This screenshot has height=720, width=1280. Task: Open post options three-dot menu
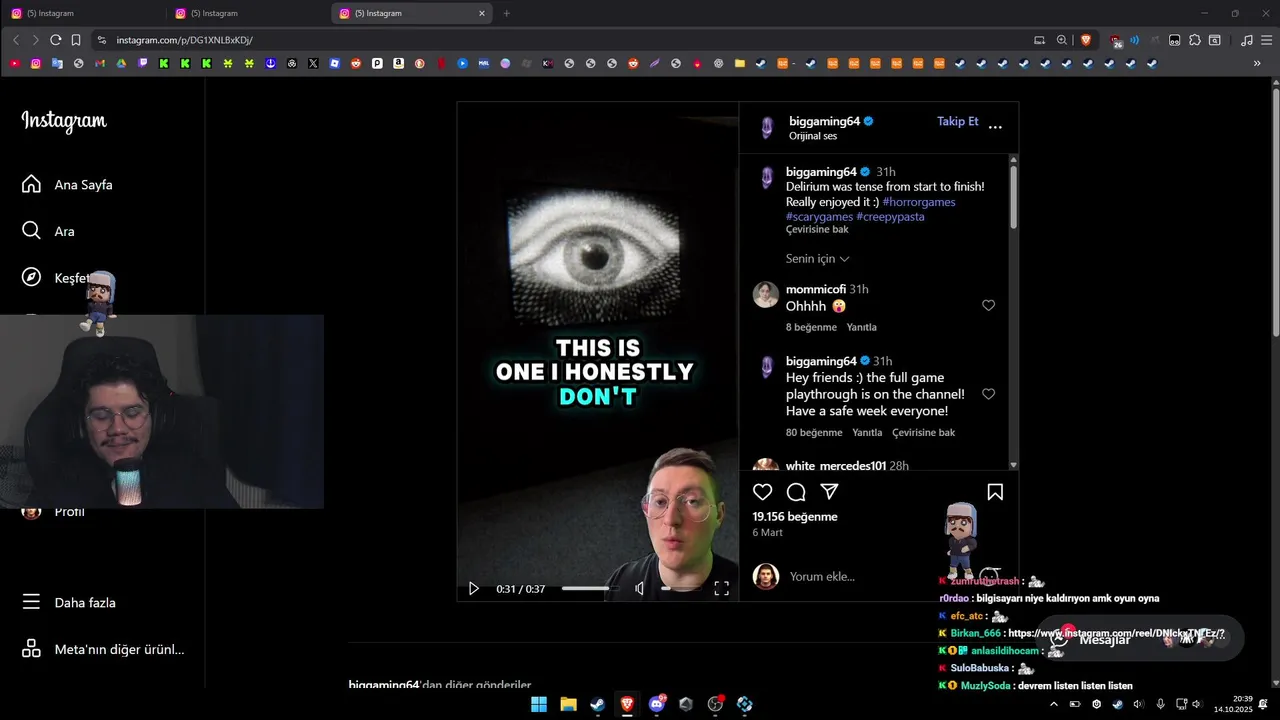point(995,127)
